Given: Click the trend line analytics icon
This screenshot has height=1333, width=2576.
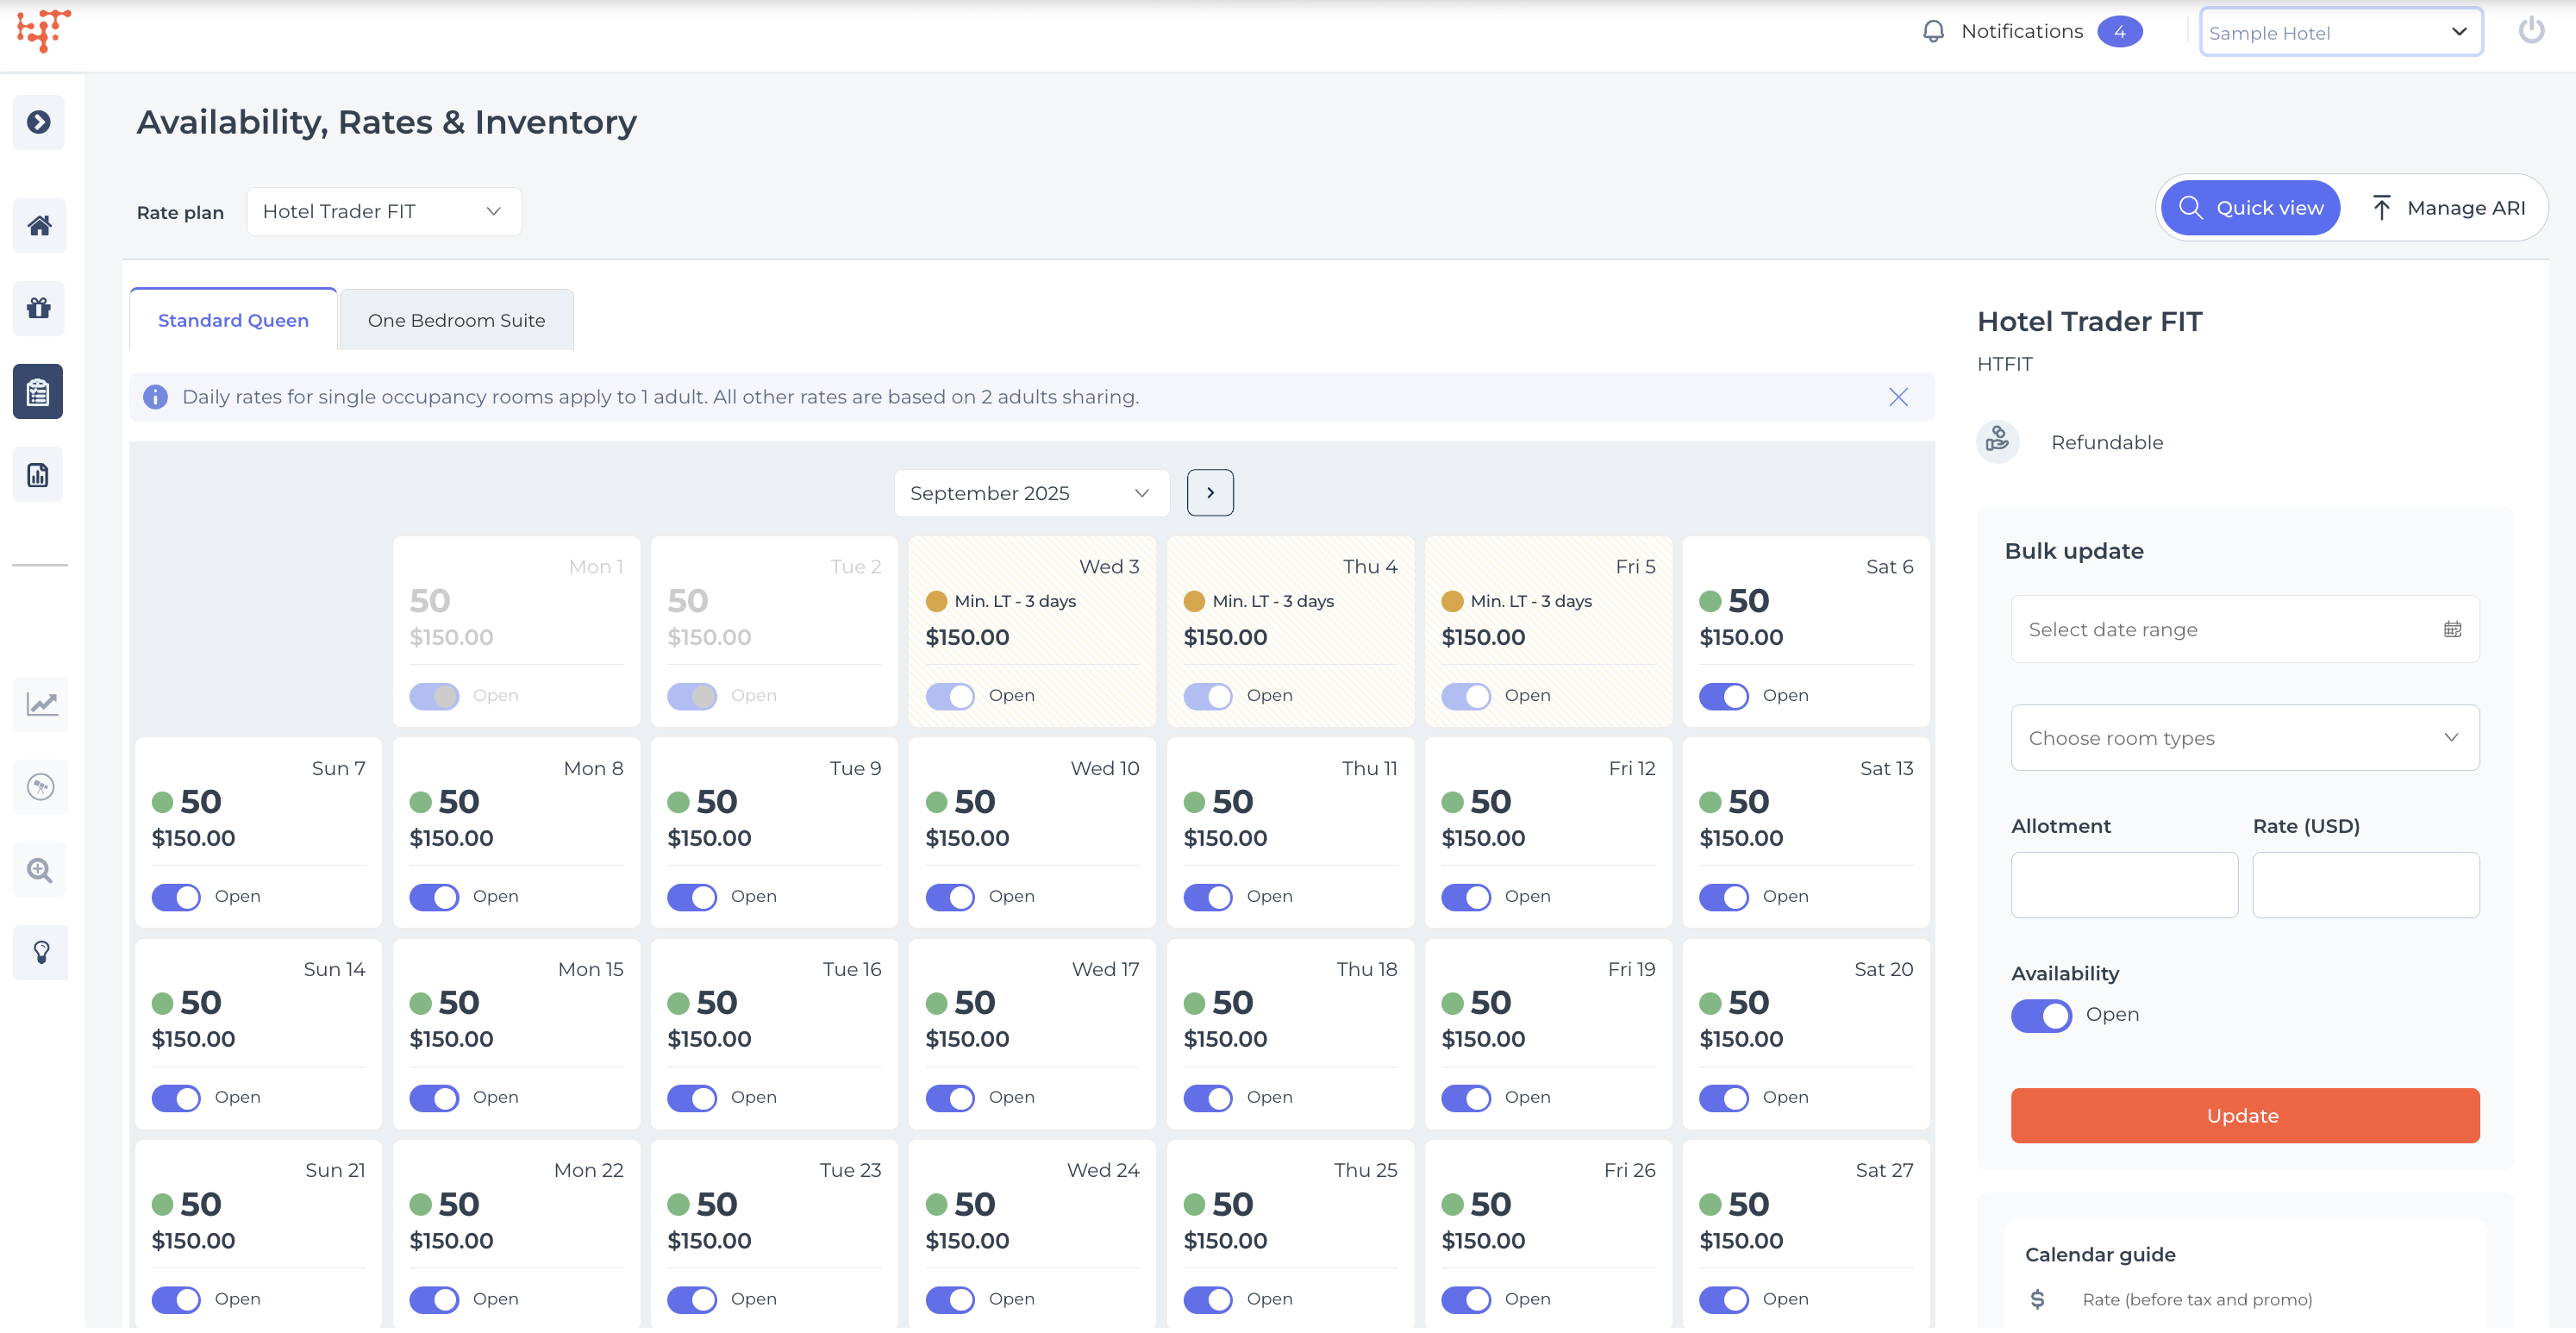Looking at the screenshot, I should click(x=41, y=704).
